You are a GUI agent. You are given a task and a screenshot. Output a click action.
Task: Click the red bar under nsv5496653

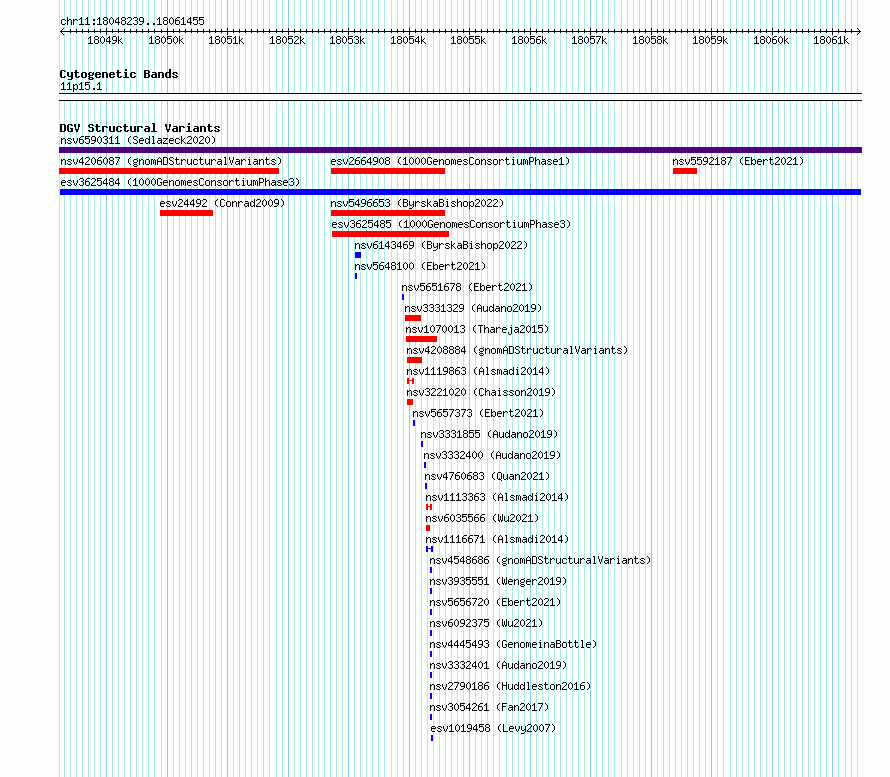click(x=388, y=213)
